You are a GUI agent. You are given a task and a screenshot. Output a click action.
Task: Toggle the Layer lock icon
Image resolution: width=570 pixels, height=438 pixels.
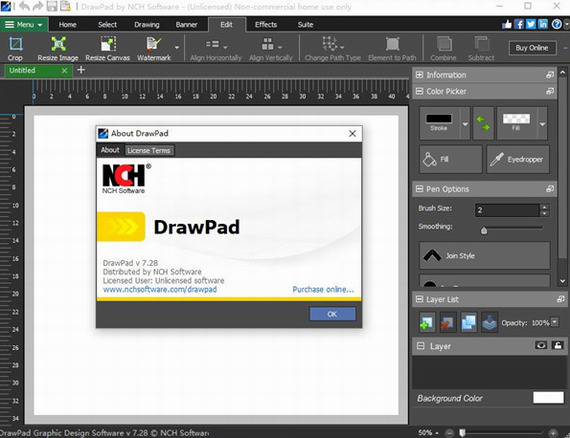tap(557, 345)
